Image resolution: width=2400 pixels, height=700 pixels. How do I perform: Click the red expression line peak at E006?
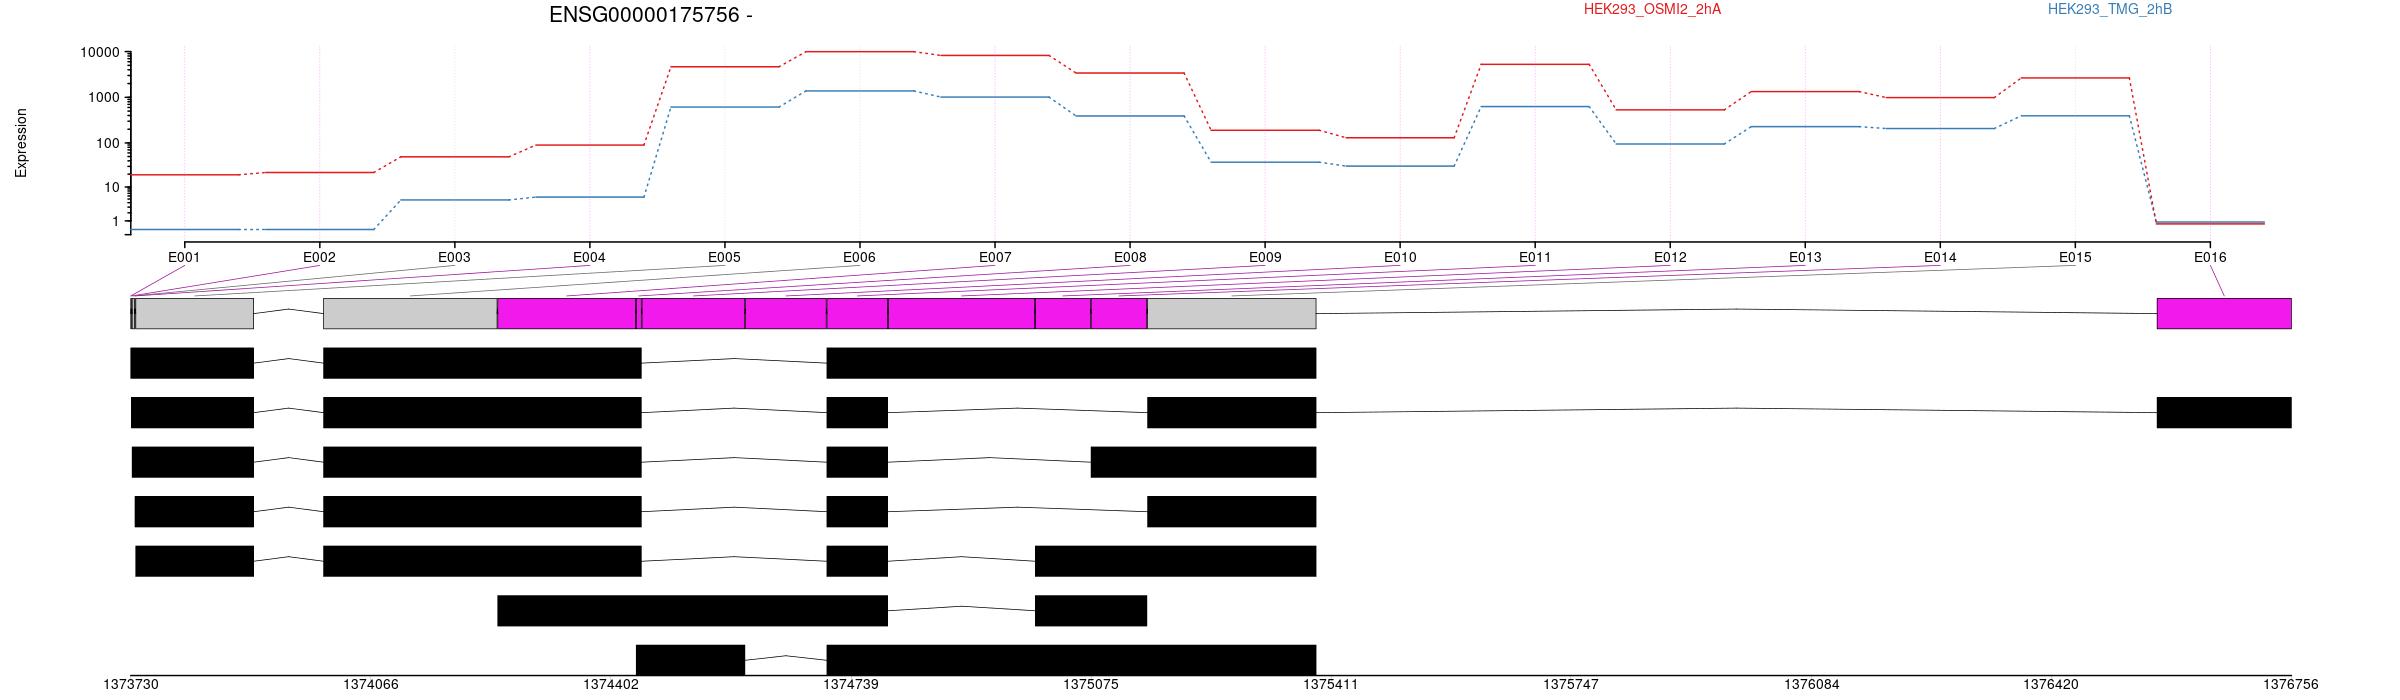point(860,51)
